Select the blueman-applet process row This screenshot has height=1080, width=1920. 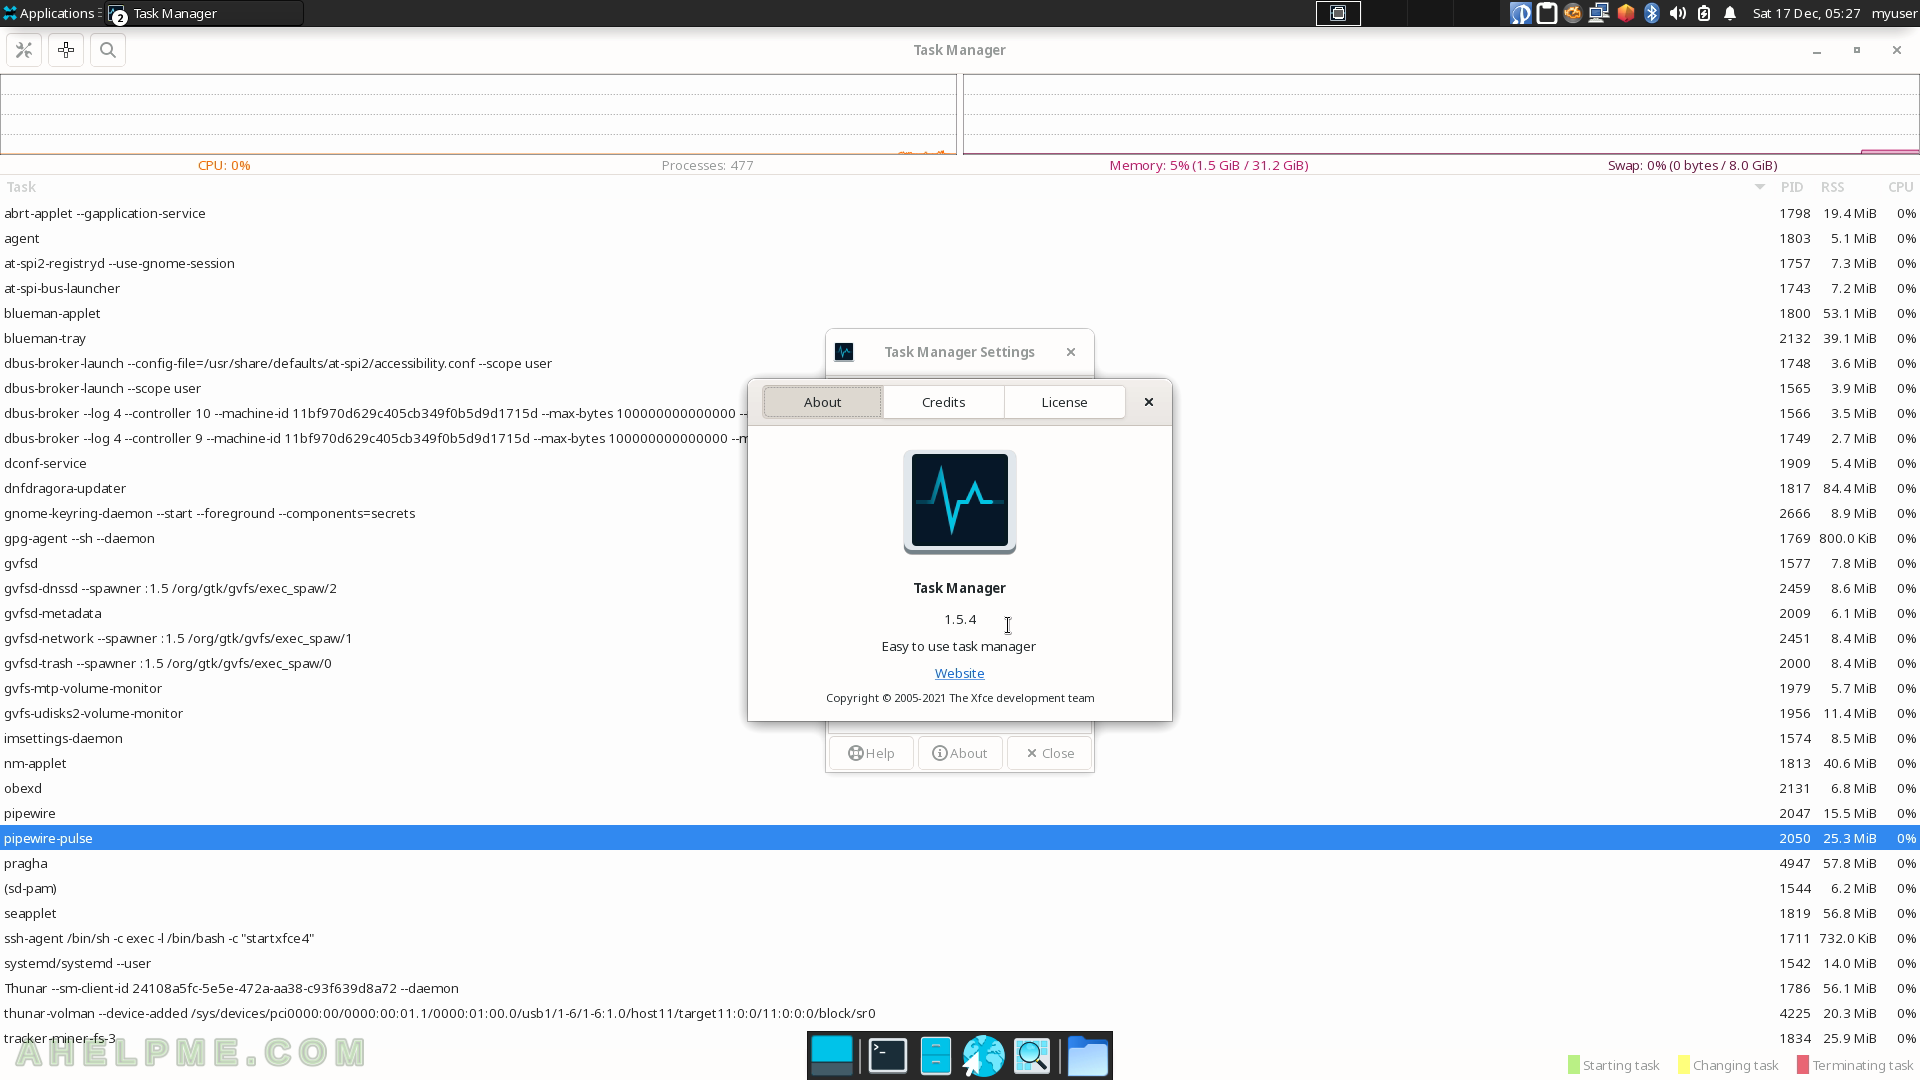coord(960,313)
